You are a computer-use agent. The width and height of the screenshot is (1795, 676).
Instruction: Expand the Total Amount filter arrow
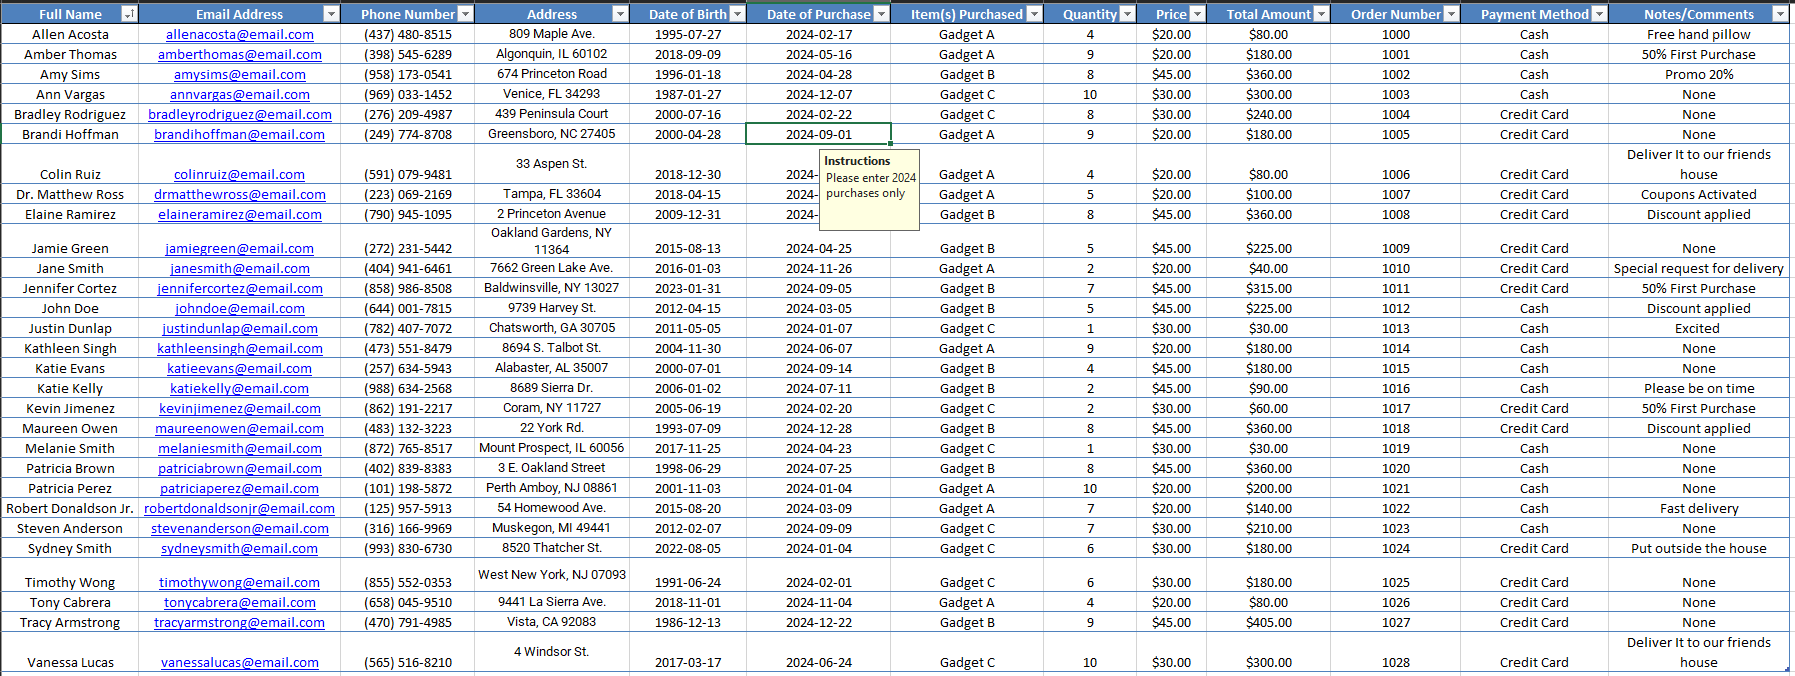[x=1321, y=14]
